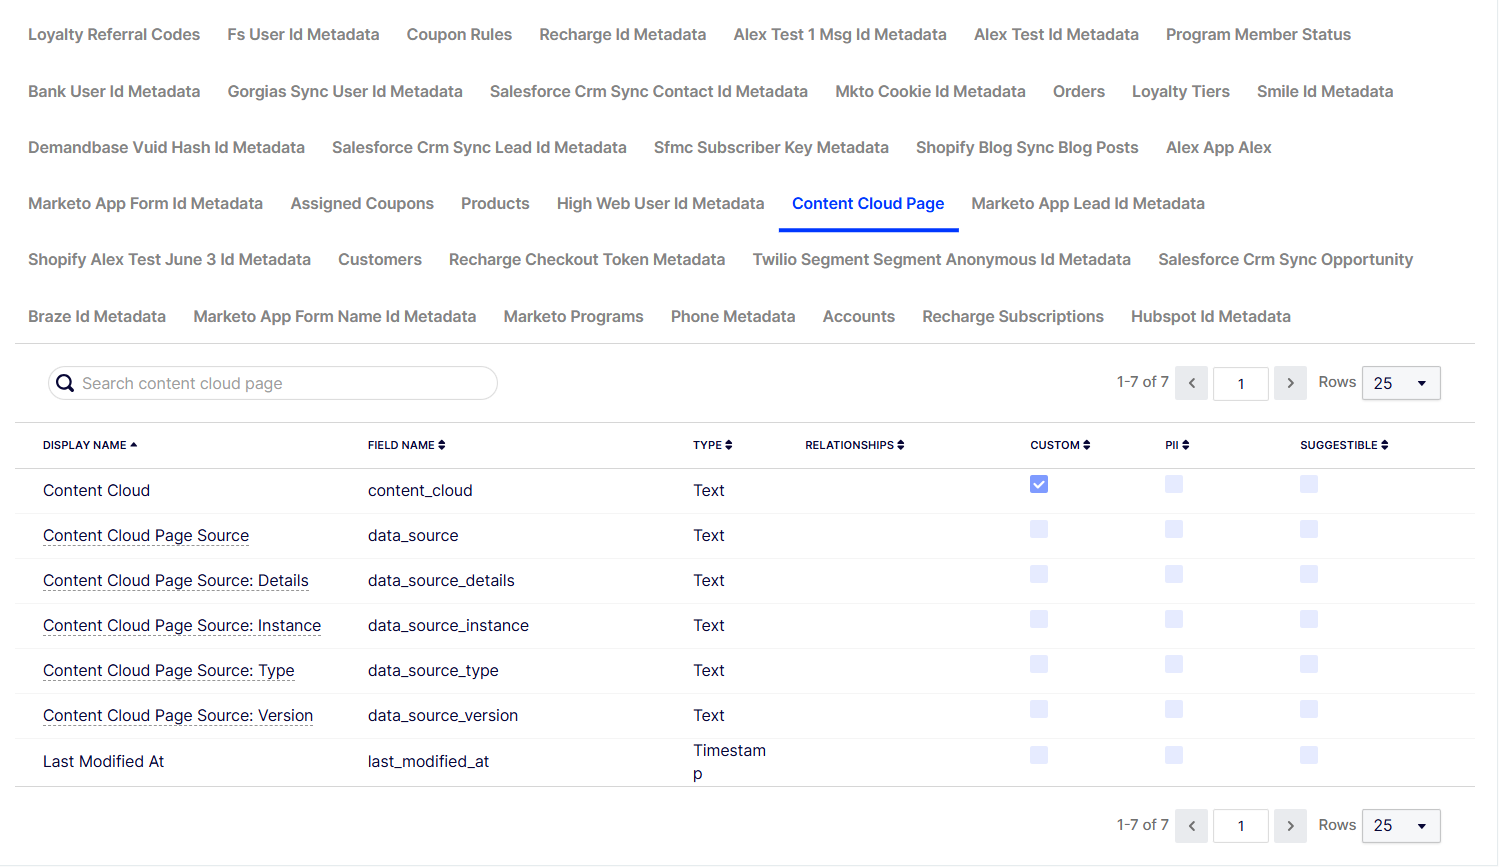Toggle Suggestible checkbox for Last Modified At

(1309, 755)
